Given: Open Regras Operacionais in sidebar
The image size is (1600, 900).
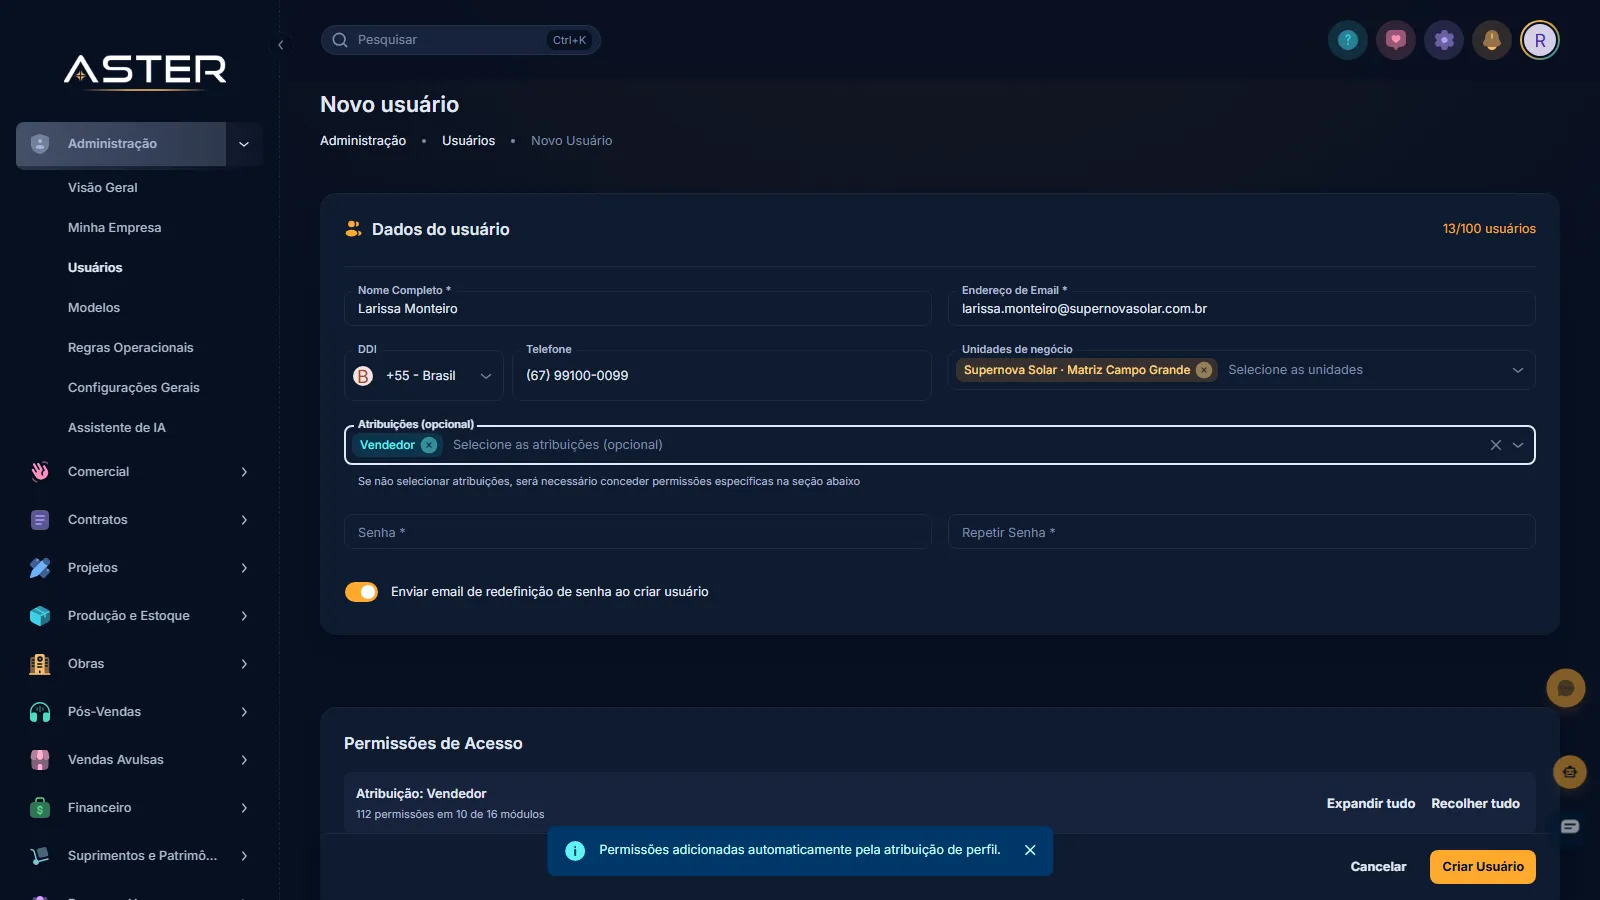Looking at the screenshot, I should tap(131, 348).
